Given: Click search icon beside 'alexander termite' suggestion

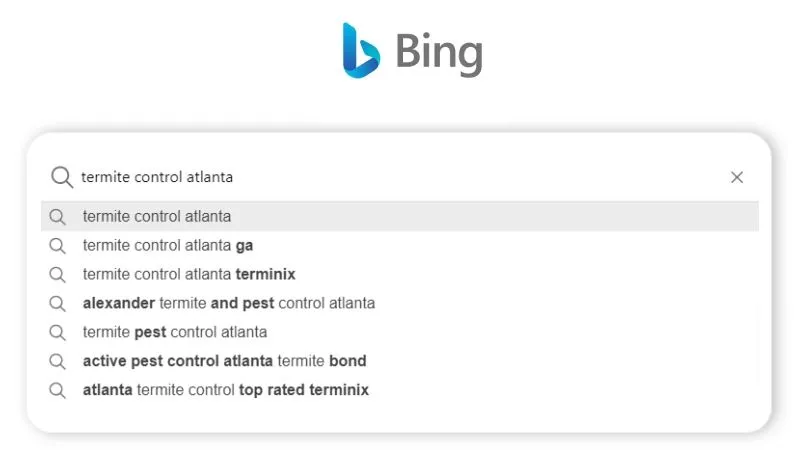Looking at the screenshot, I should point(58,303).
